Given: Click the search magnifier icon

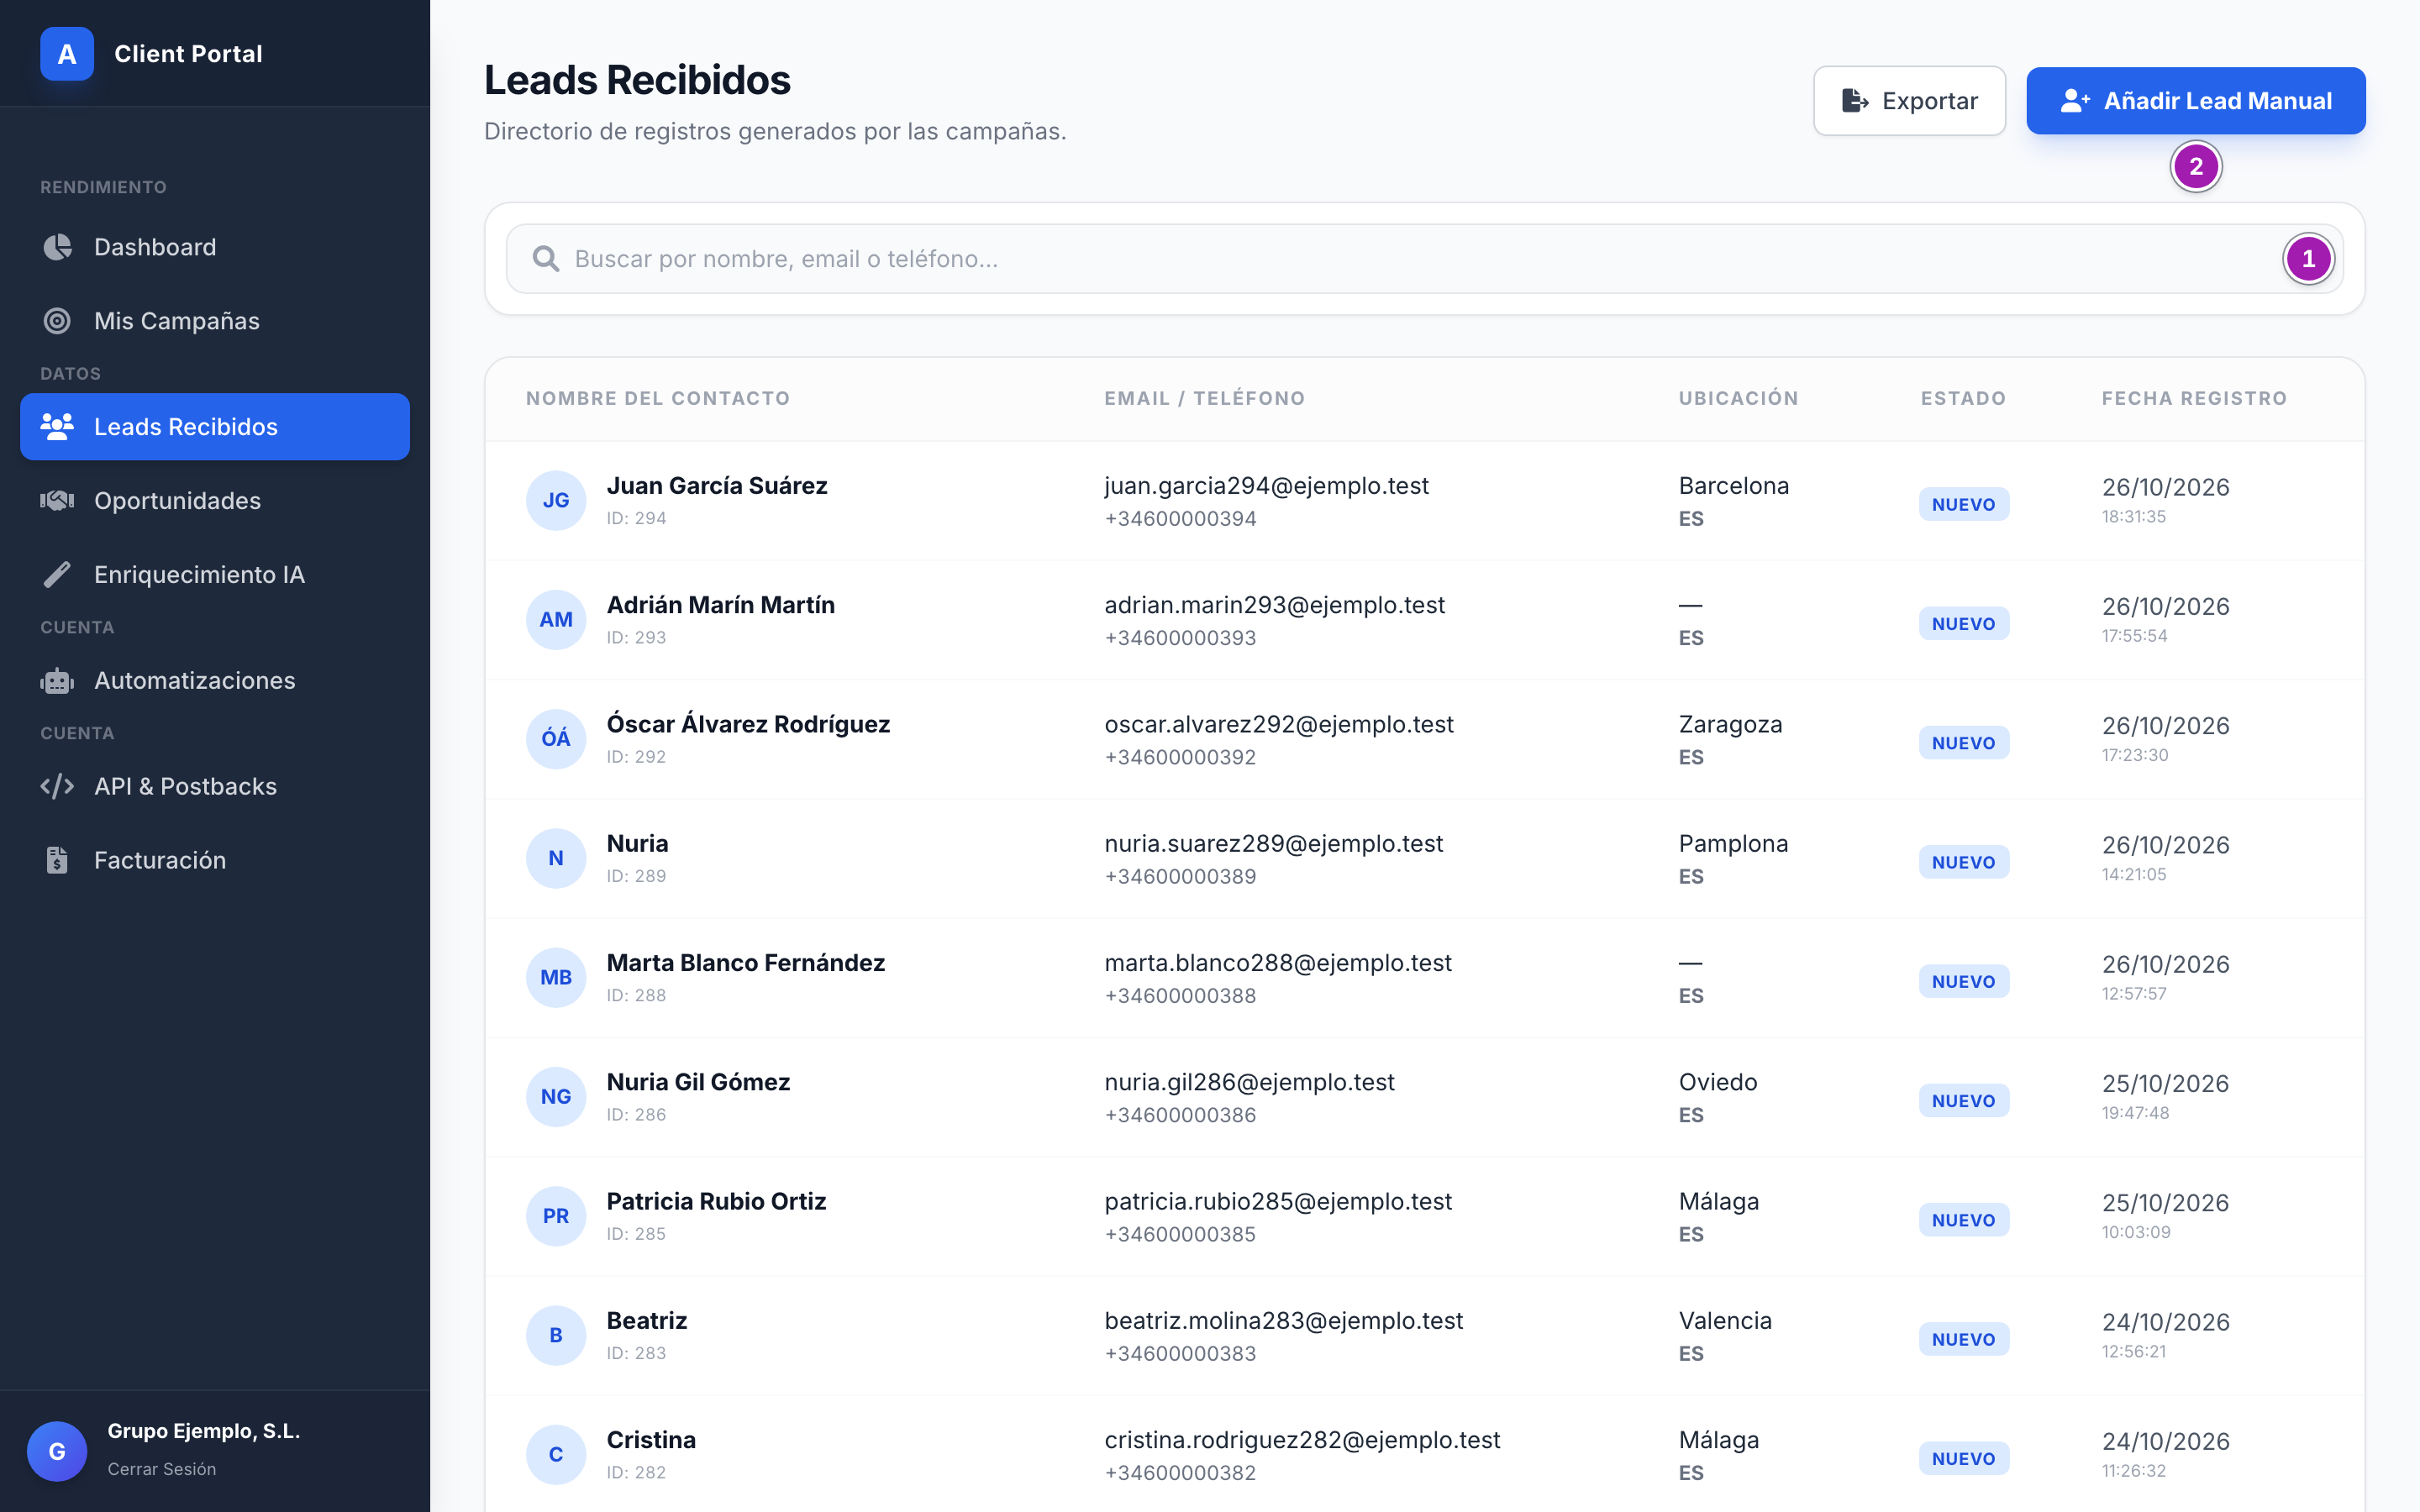Looking at the screenshot, I should (545, 259).
